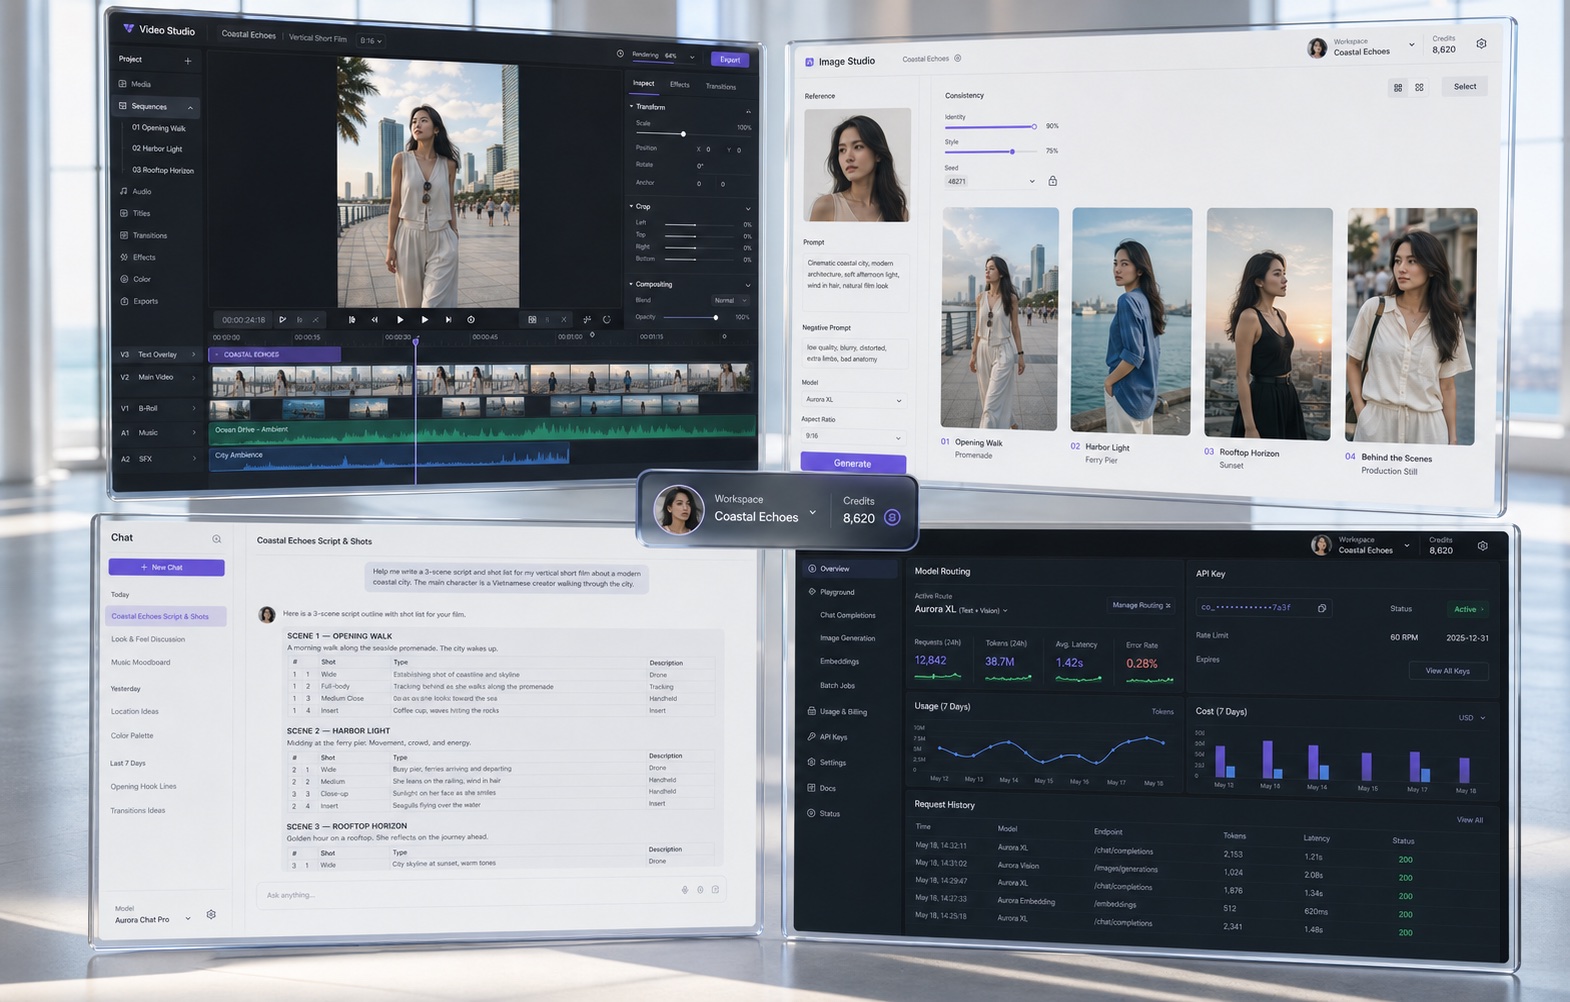This screenshot has height=1002, width=1570.
Task: Click Select button in Image Studio
Action: (x=1465, y=87)
